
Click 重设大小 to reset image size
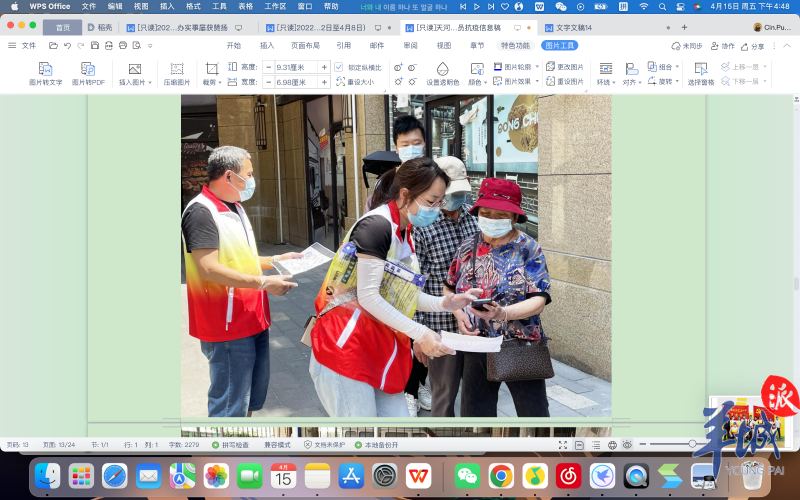coord(355,82)
